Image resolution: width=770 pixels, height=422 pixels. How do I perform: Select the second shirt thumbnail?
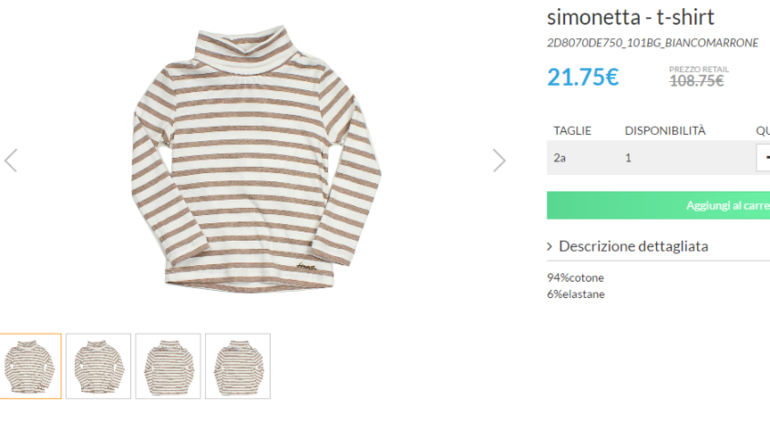[98, 366]
